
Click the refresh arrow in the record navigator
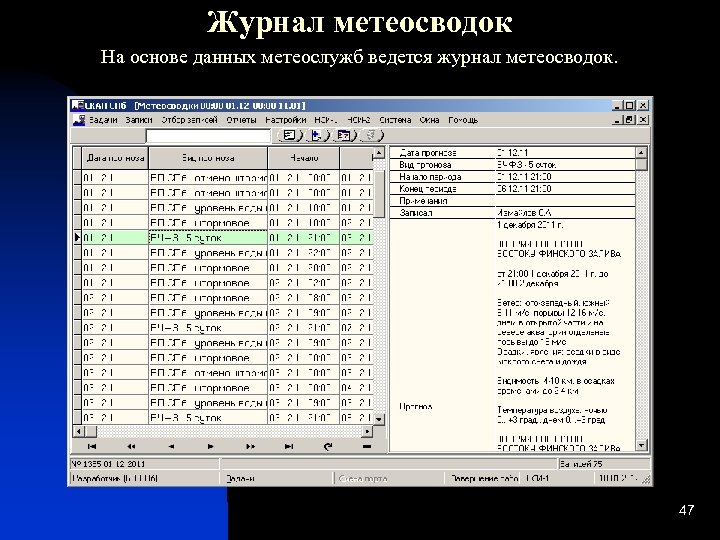point(327,446)
